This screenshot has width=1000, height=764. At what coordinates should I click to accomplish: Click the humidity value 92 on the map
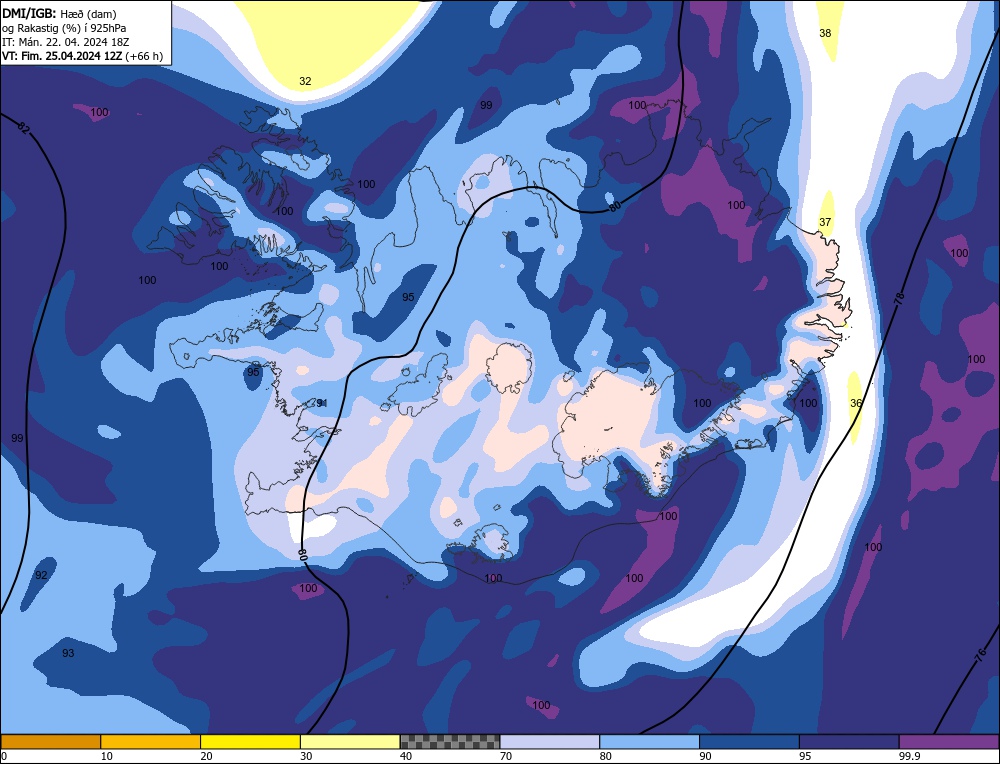41,575
